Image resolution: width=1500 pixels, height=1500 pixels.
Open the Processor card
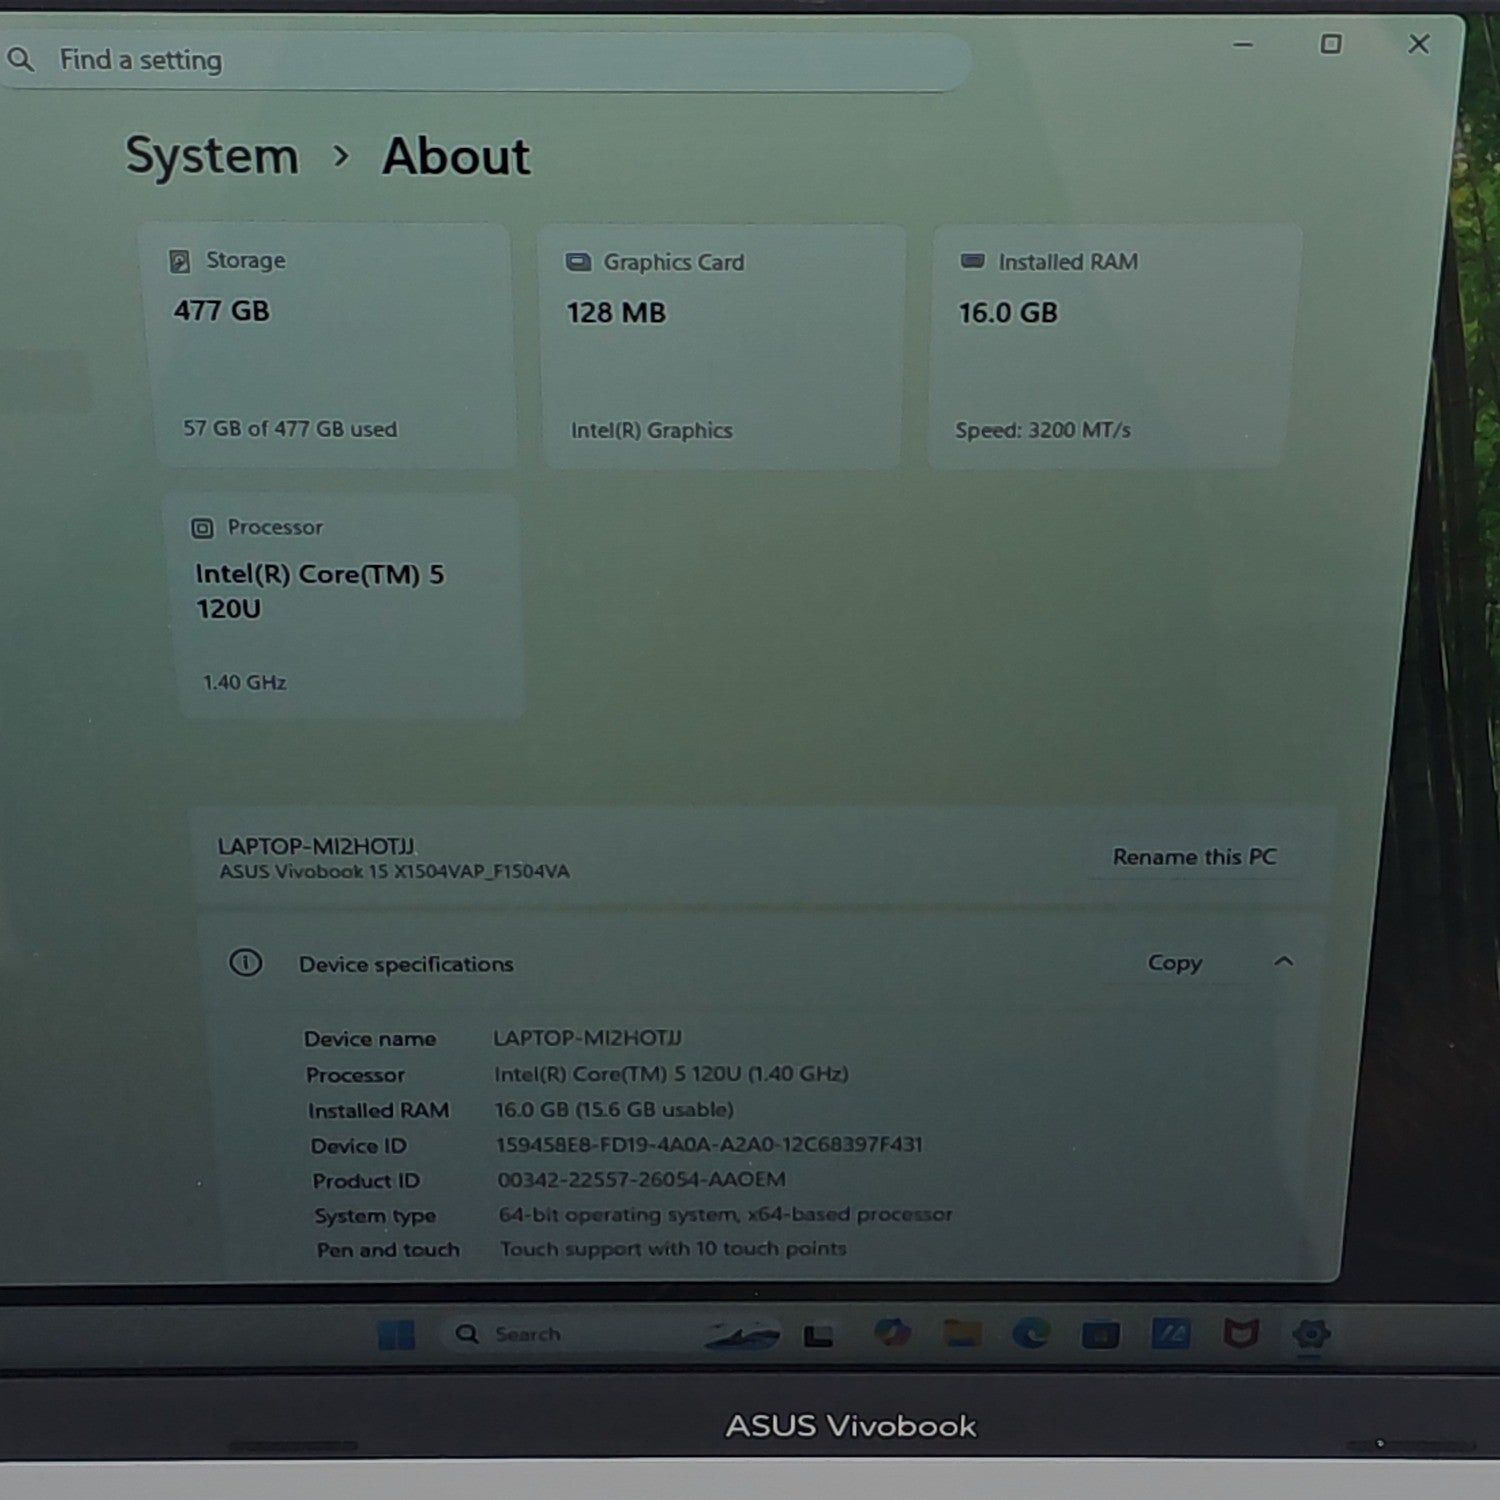(344, 605)
